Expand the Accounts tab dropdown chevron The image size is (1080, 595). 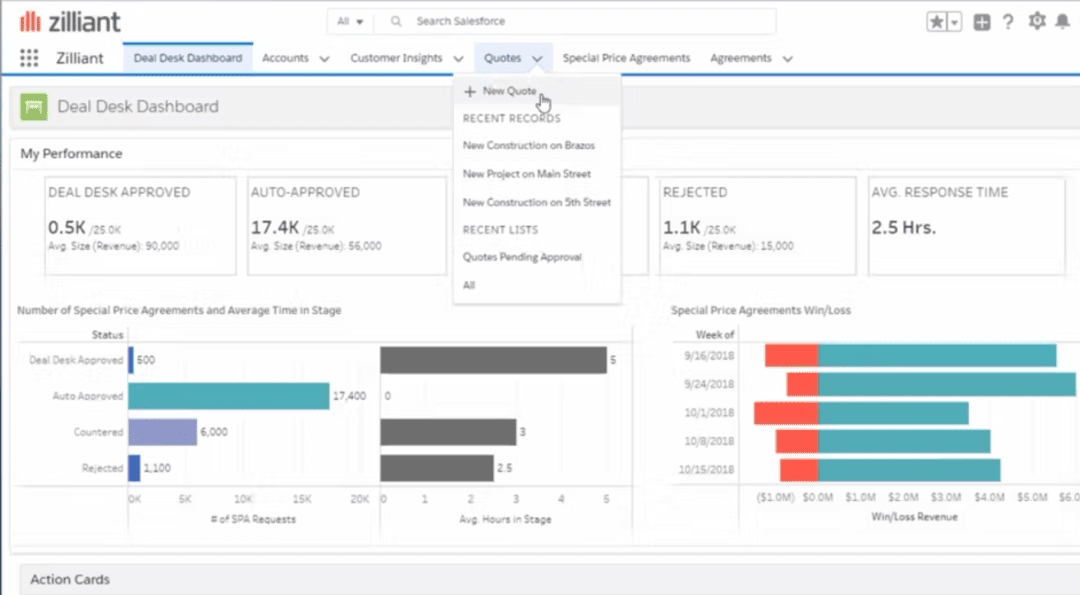[325, 59]
